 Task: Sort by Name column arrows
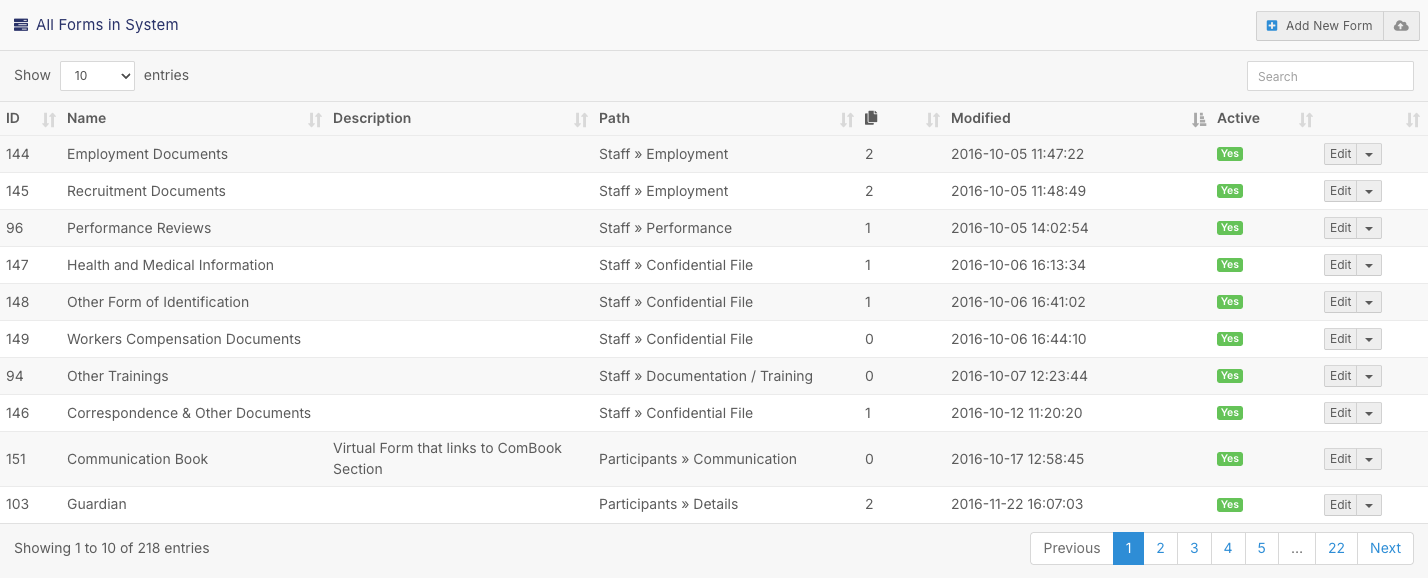[x=315, y=120]
